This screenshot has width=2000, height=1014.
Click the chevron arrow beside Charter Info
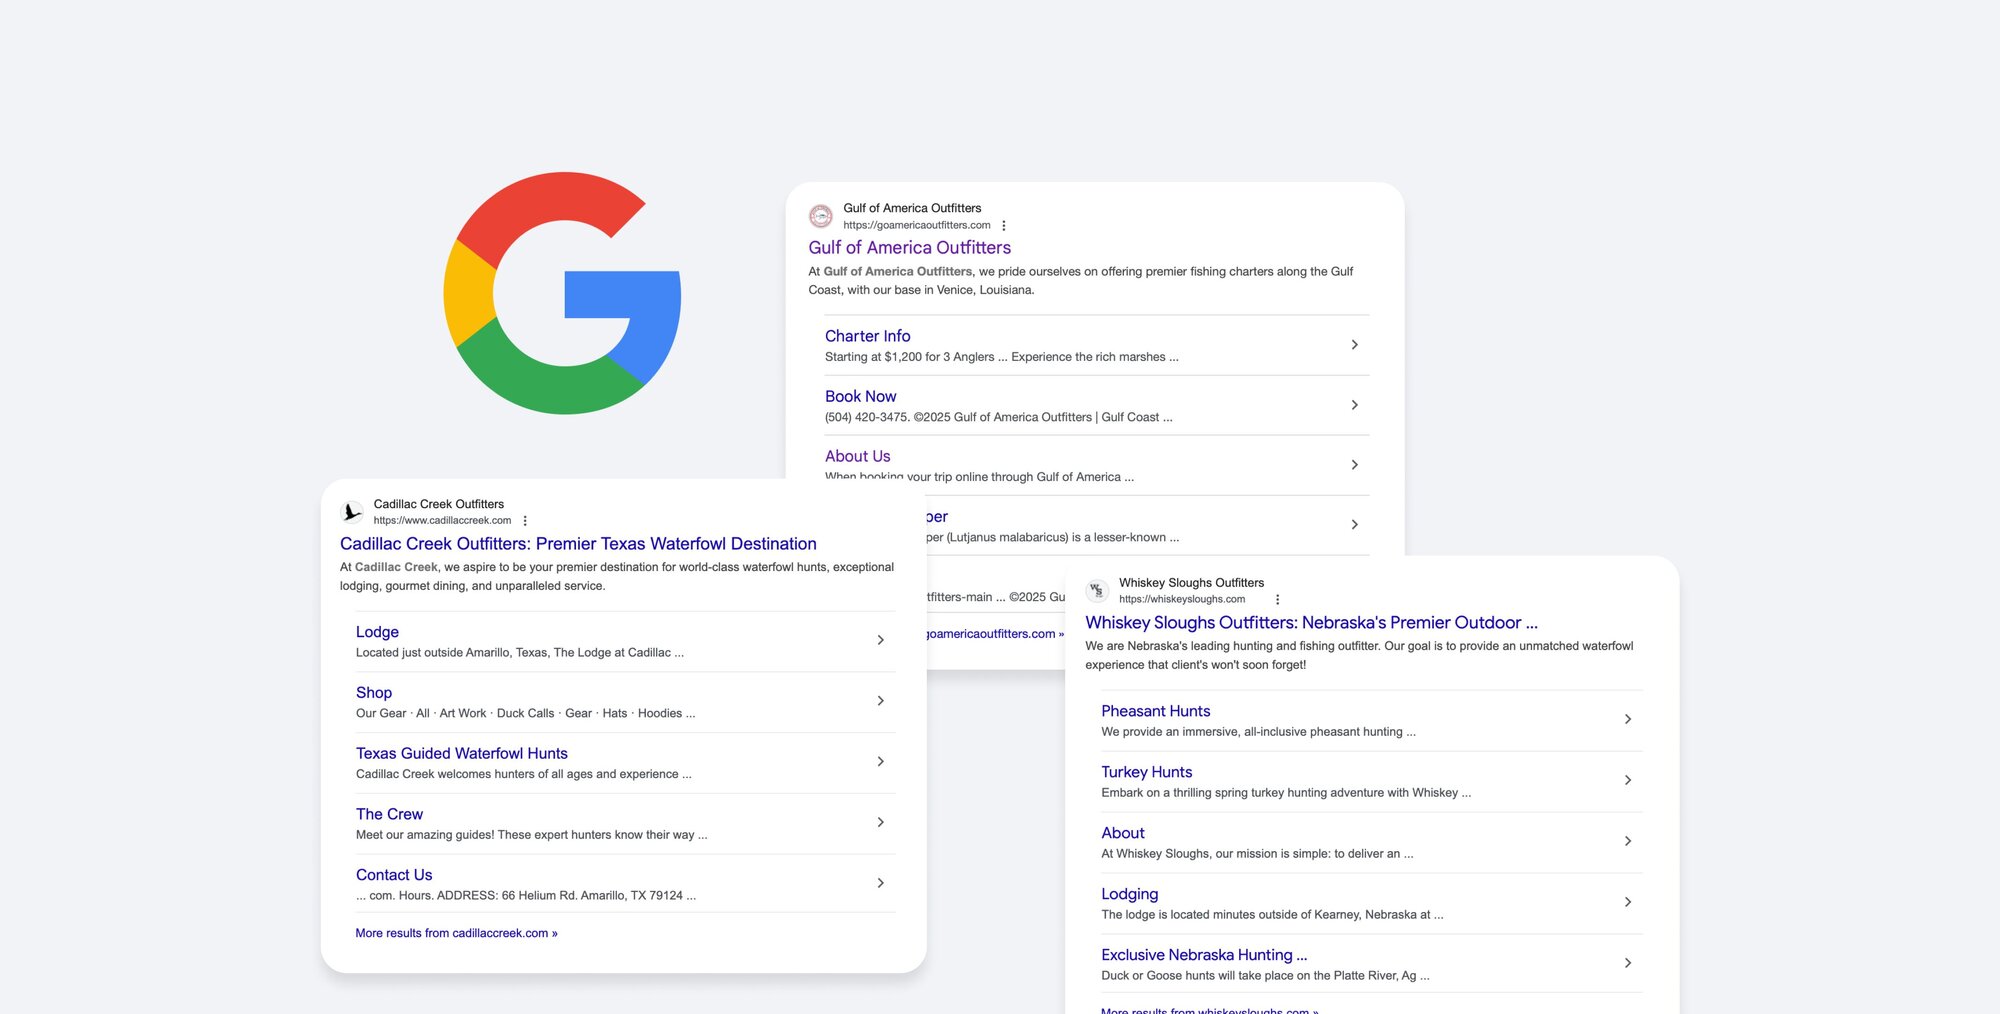pyautogui.click(x=1355, y=344)
